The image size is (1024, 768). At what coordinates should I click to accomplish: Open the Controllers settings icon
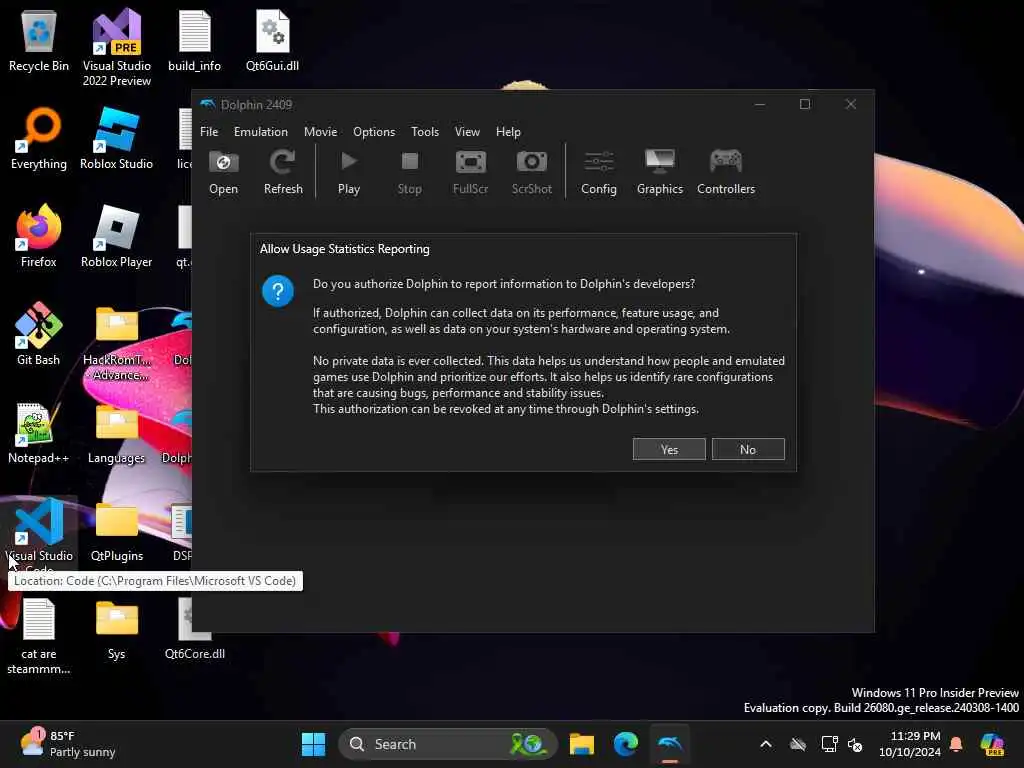(726, 172)
